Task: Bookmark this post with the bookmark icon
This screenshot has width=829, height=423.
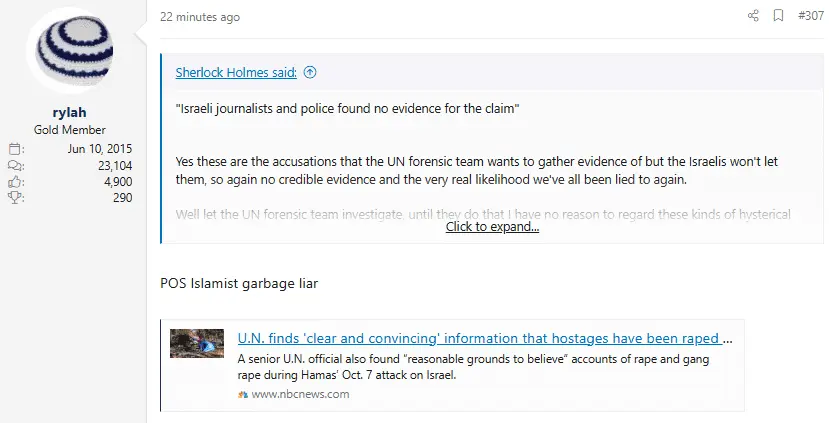Action: pos(778,16)
